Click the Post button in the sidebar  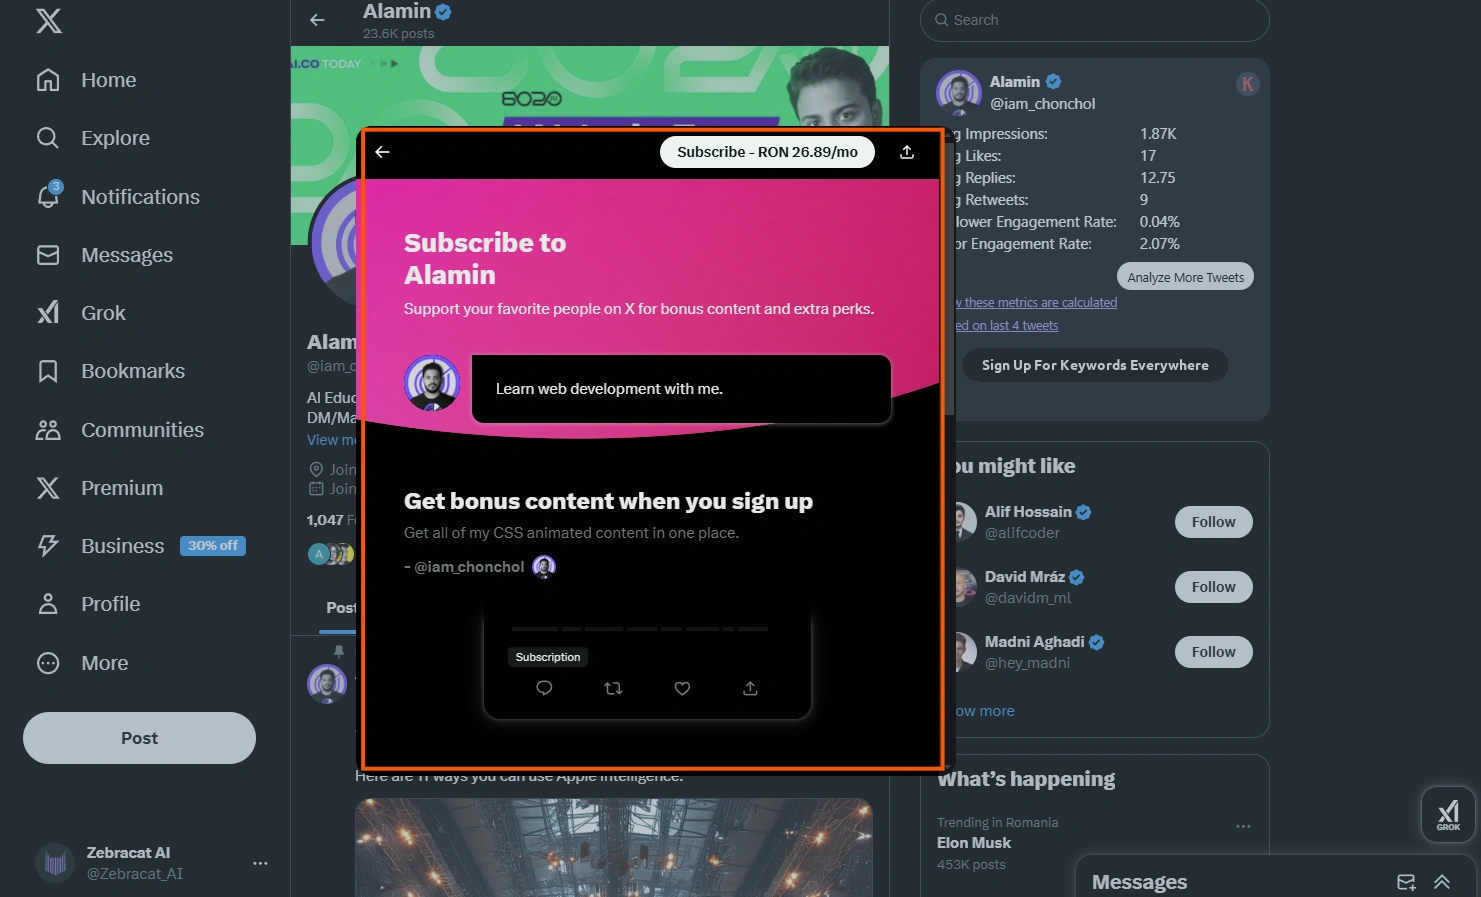[x=139, y=738]
